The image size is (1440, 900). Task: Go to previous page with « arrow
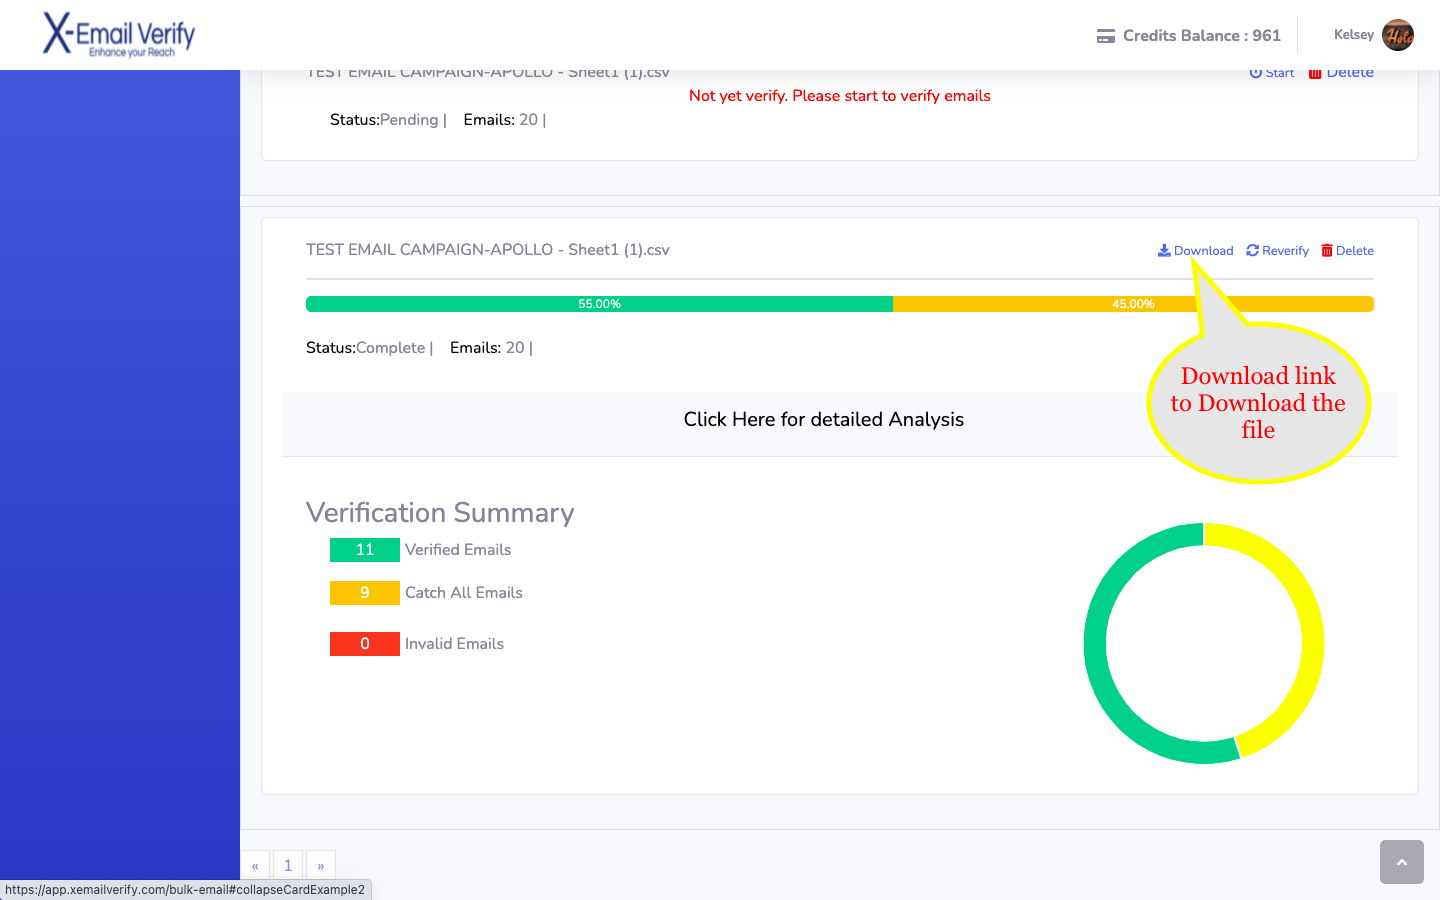(x=255, y=865)
